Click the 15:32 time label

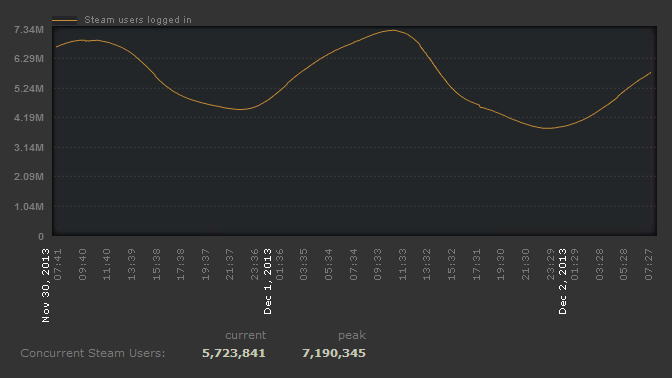pyautogui.click(x=452, y=264)
